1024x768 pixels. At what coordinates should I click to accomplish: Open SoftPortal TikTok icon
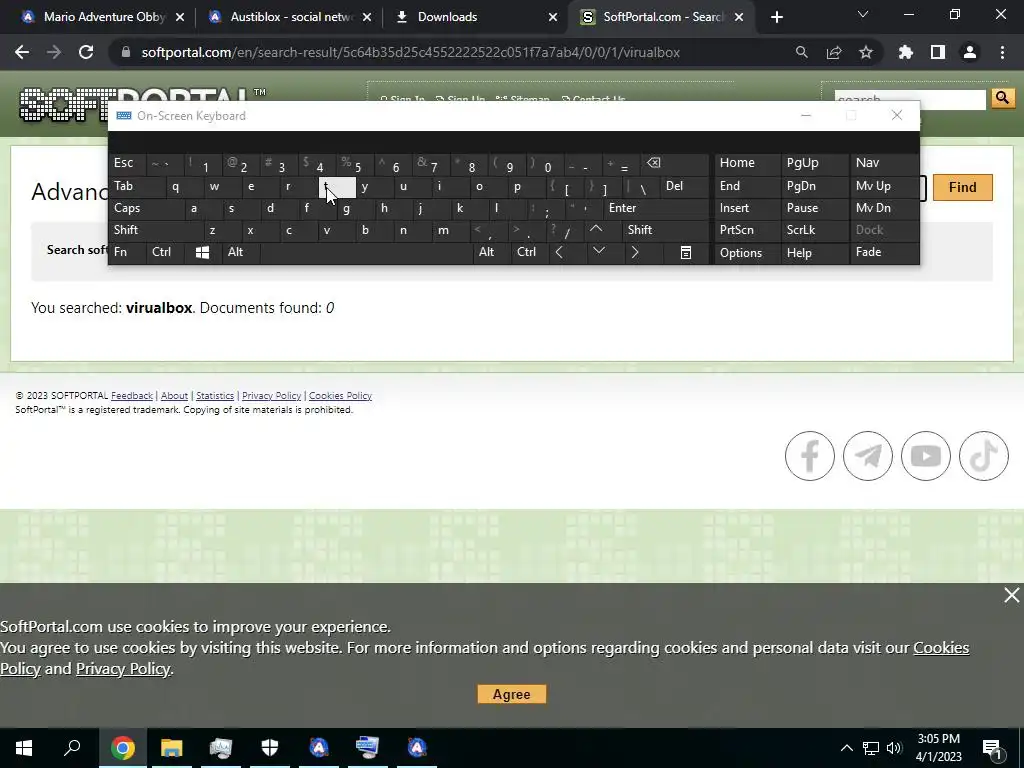tap(984, 456)
